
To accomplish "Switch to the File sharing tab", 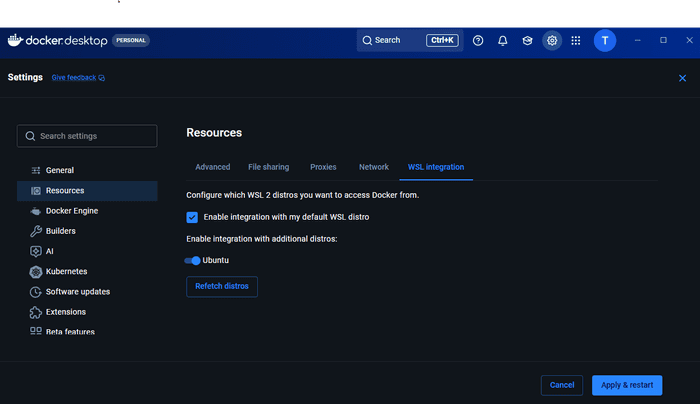I will click(x=268, y=167).
